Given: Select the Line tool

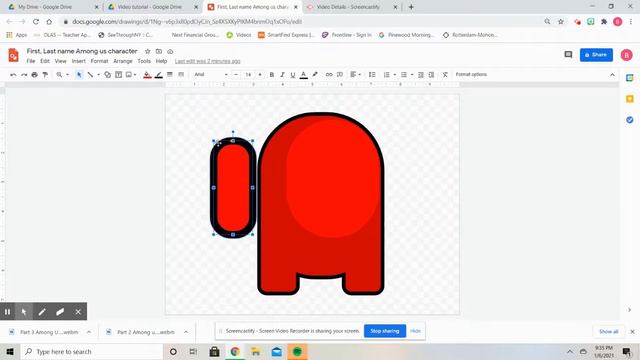Looking at the screenshot, I should click(90, 75).
